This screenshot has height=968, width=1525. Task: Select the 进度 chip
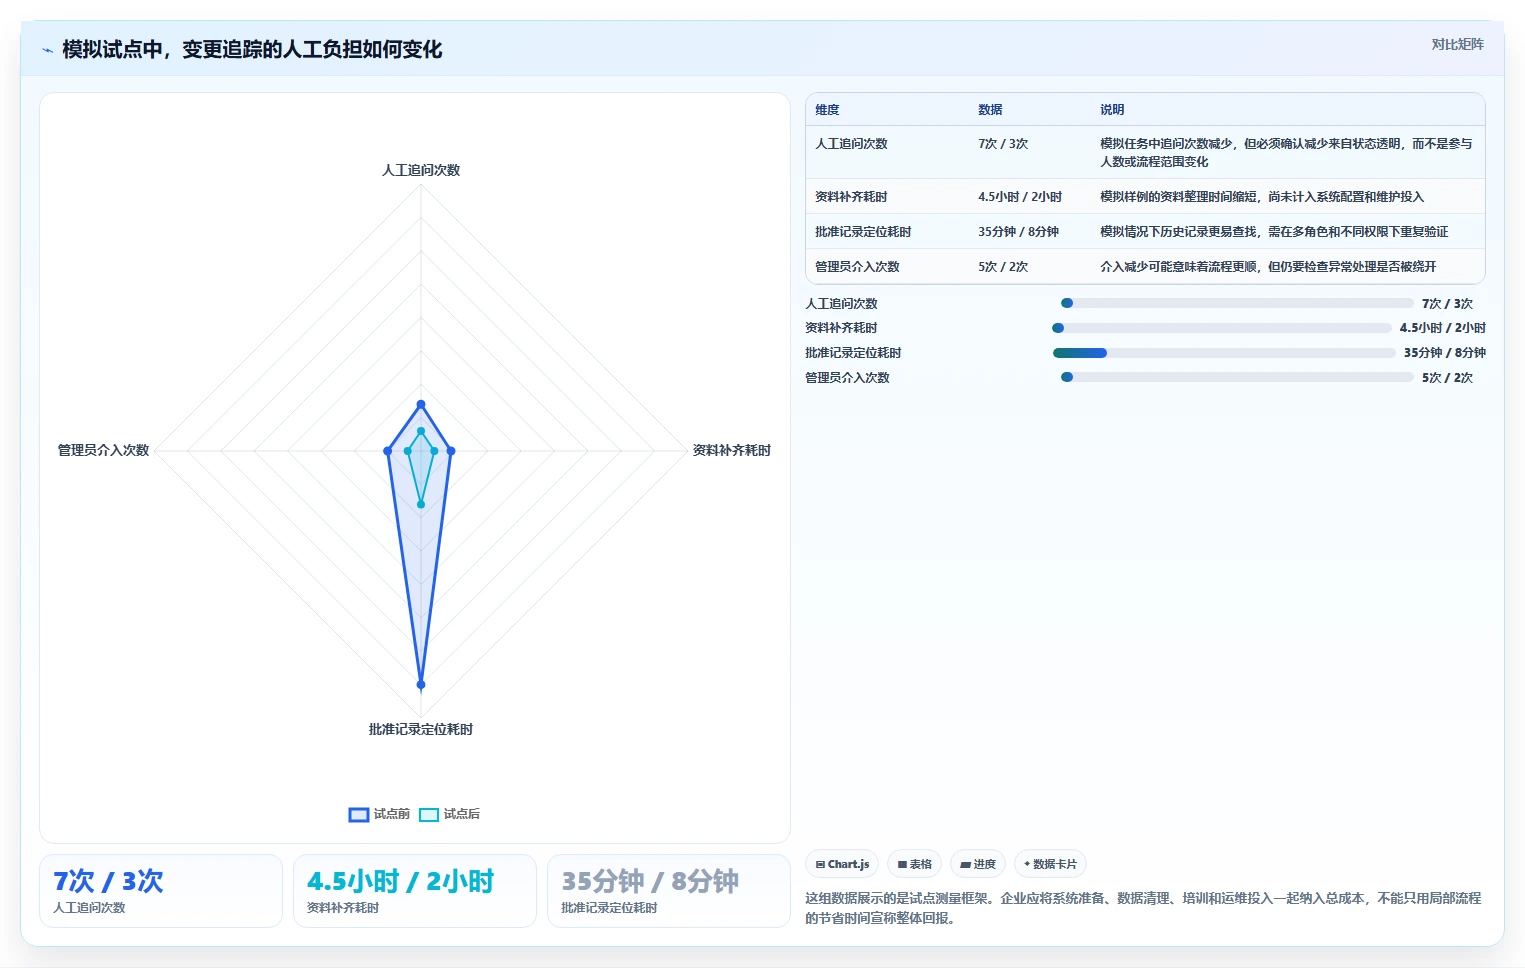(978, 864)
